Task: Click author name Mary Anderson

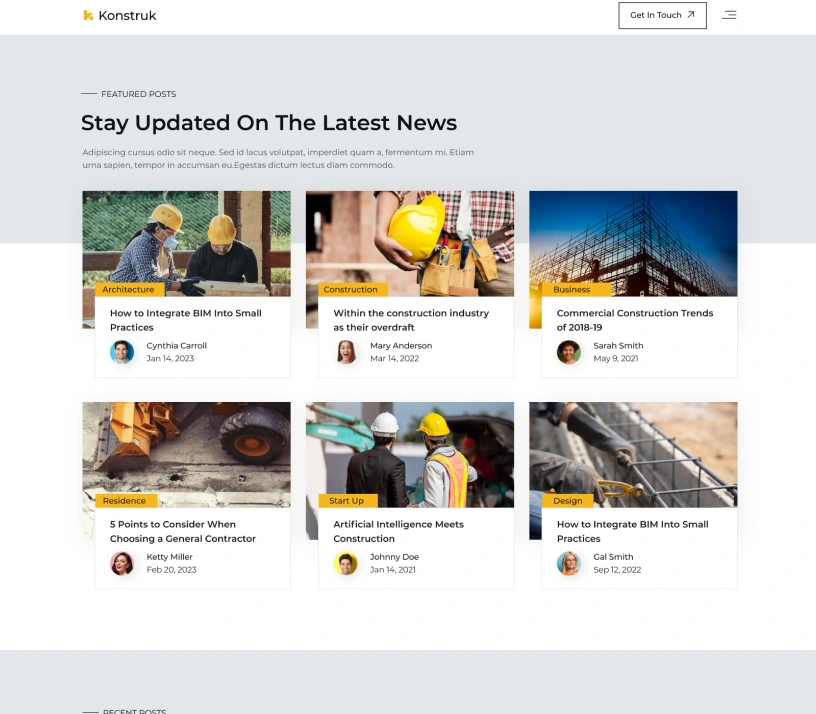Action: pos(401,346)
